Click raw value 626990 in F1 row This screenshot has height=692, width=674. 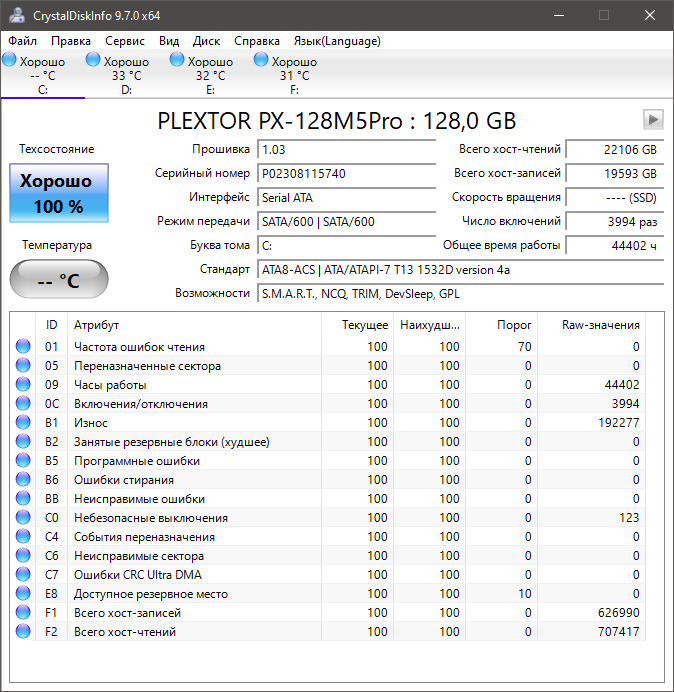[618, 613]
